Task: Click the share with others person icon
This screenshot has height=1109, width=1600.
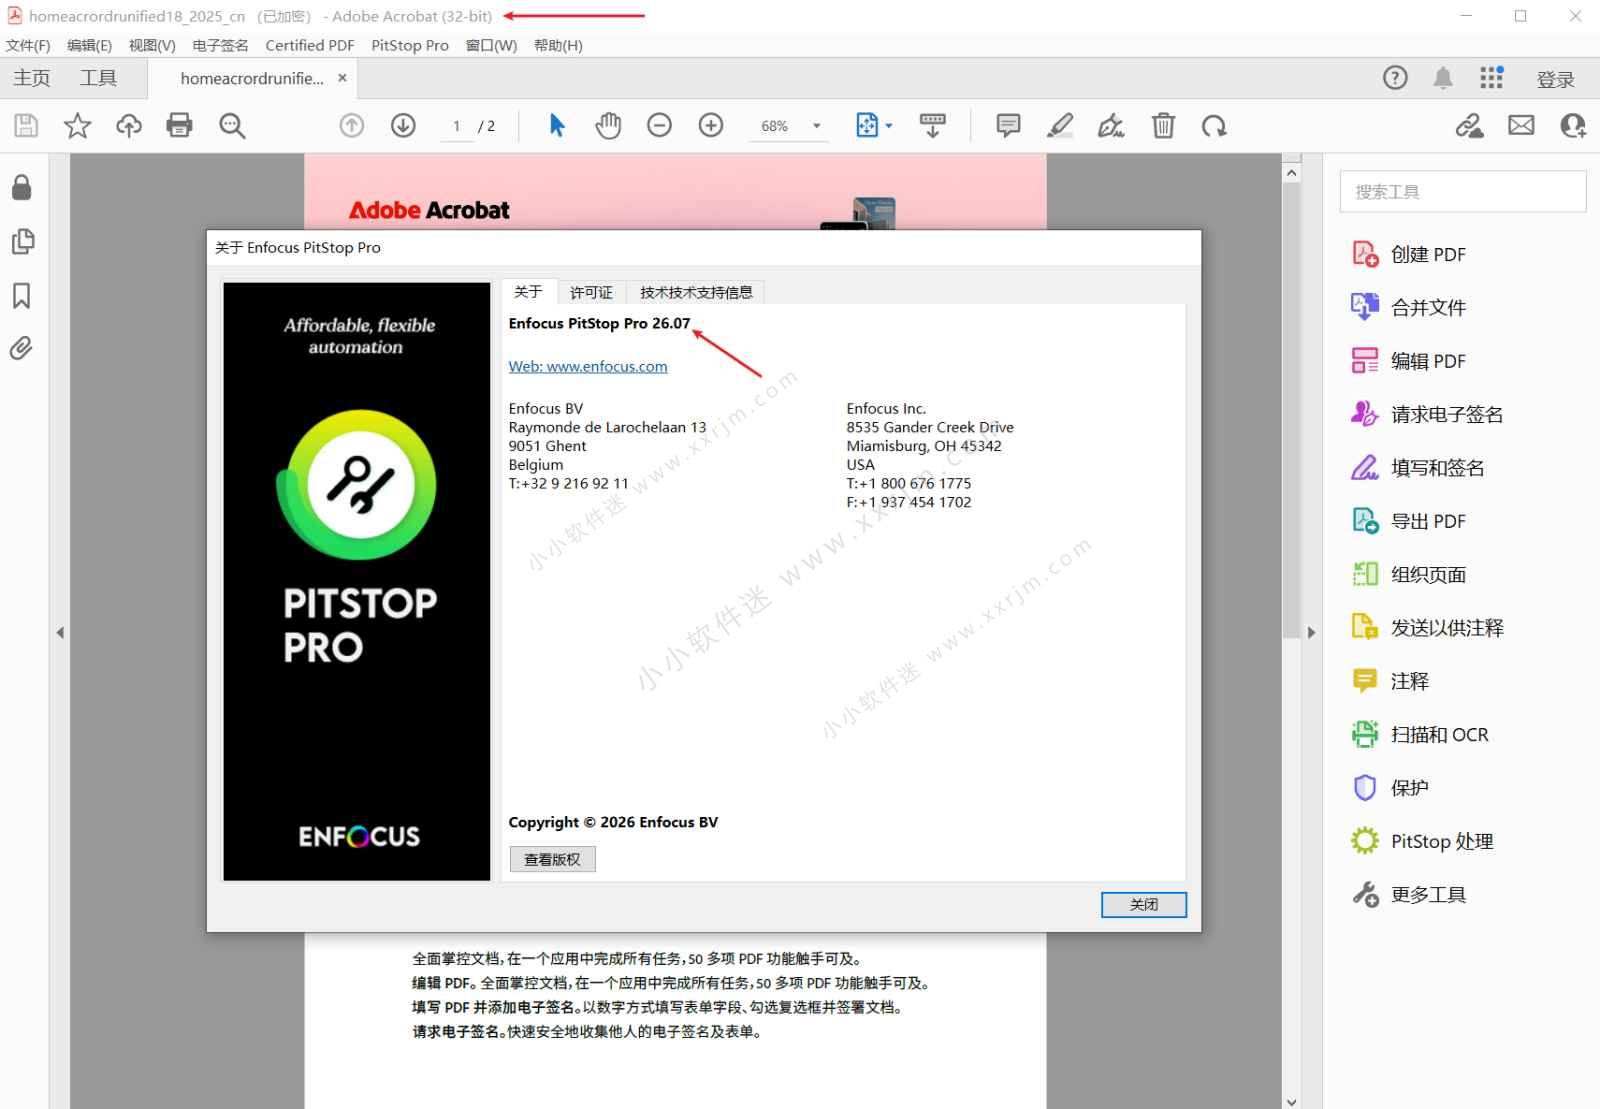Action: point(1573,125)
